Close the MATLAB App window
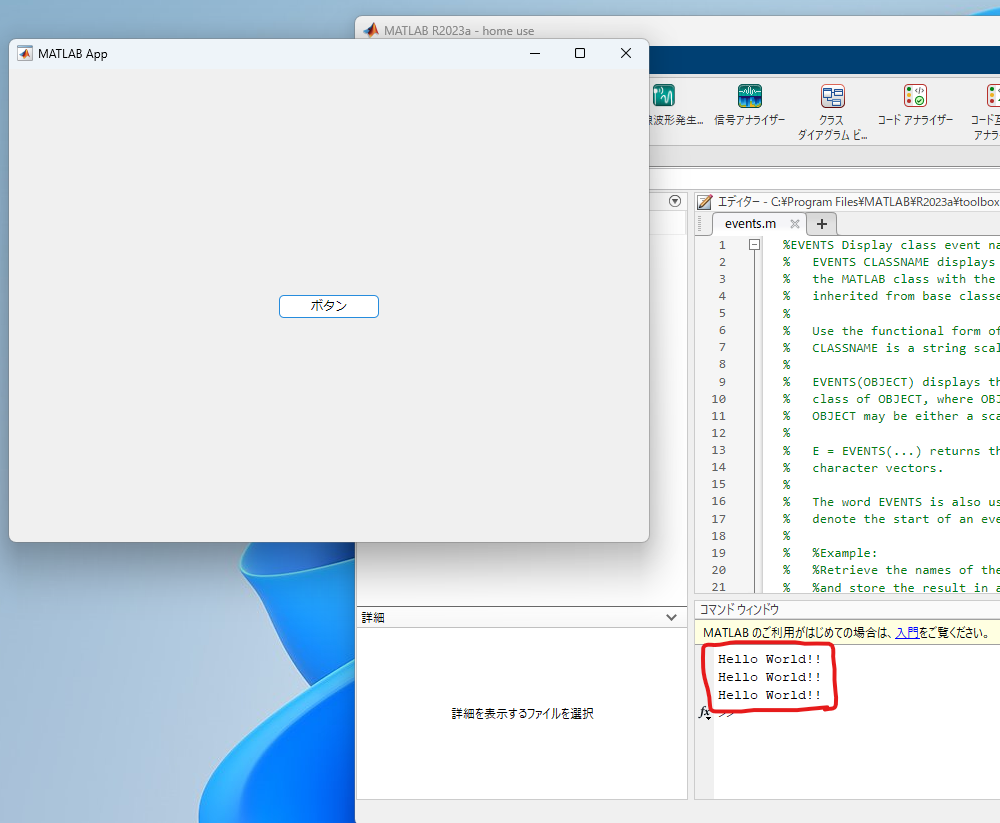Image resolution: width=1000 pixels, height=823 pixels. pyautogui.click(x=626, y=53)
